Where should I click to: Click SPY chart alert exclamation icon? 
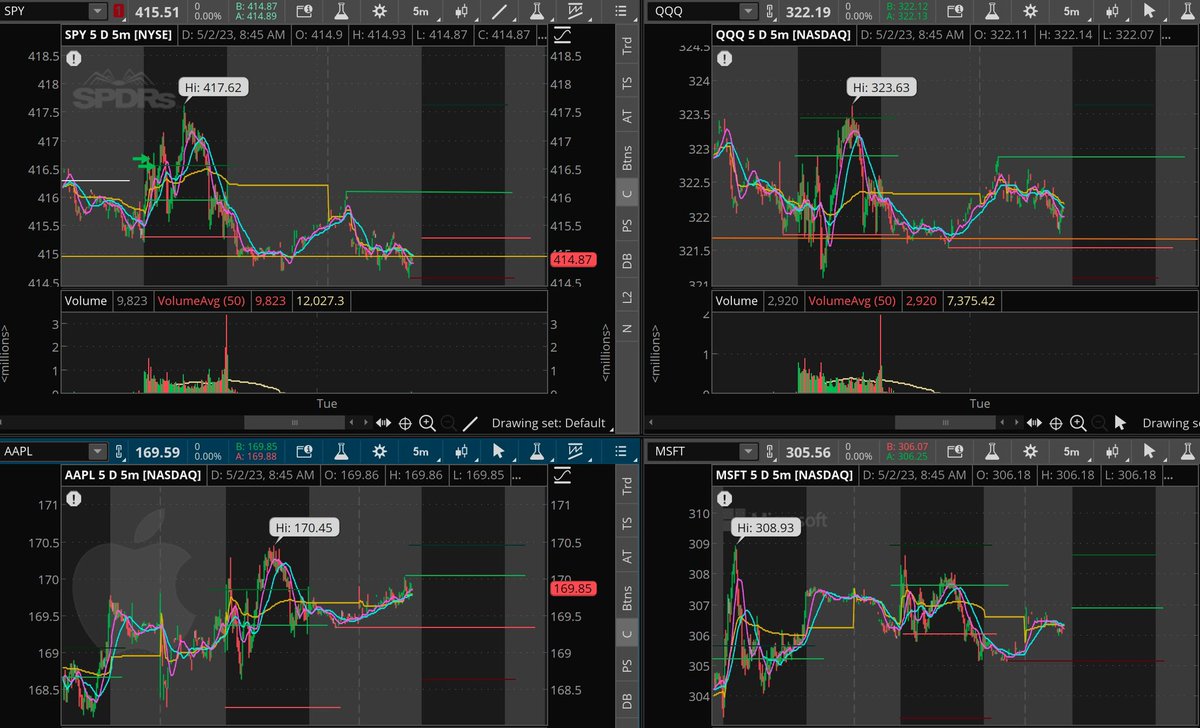74,59
